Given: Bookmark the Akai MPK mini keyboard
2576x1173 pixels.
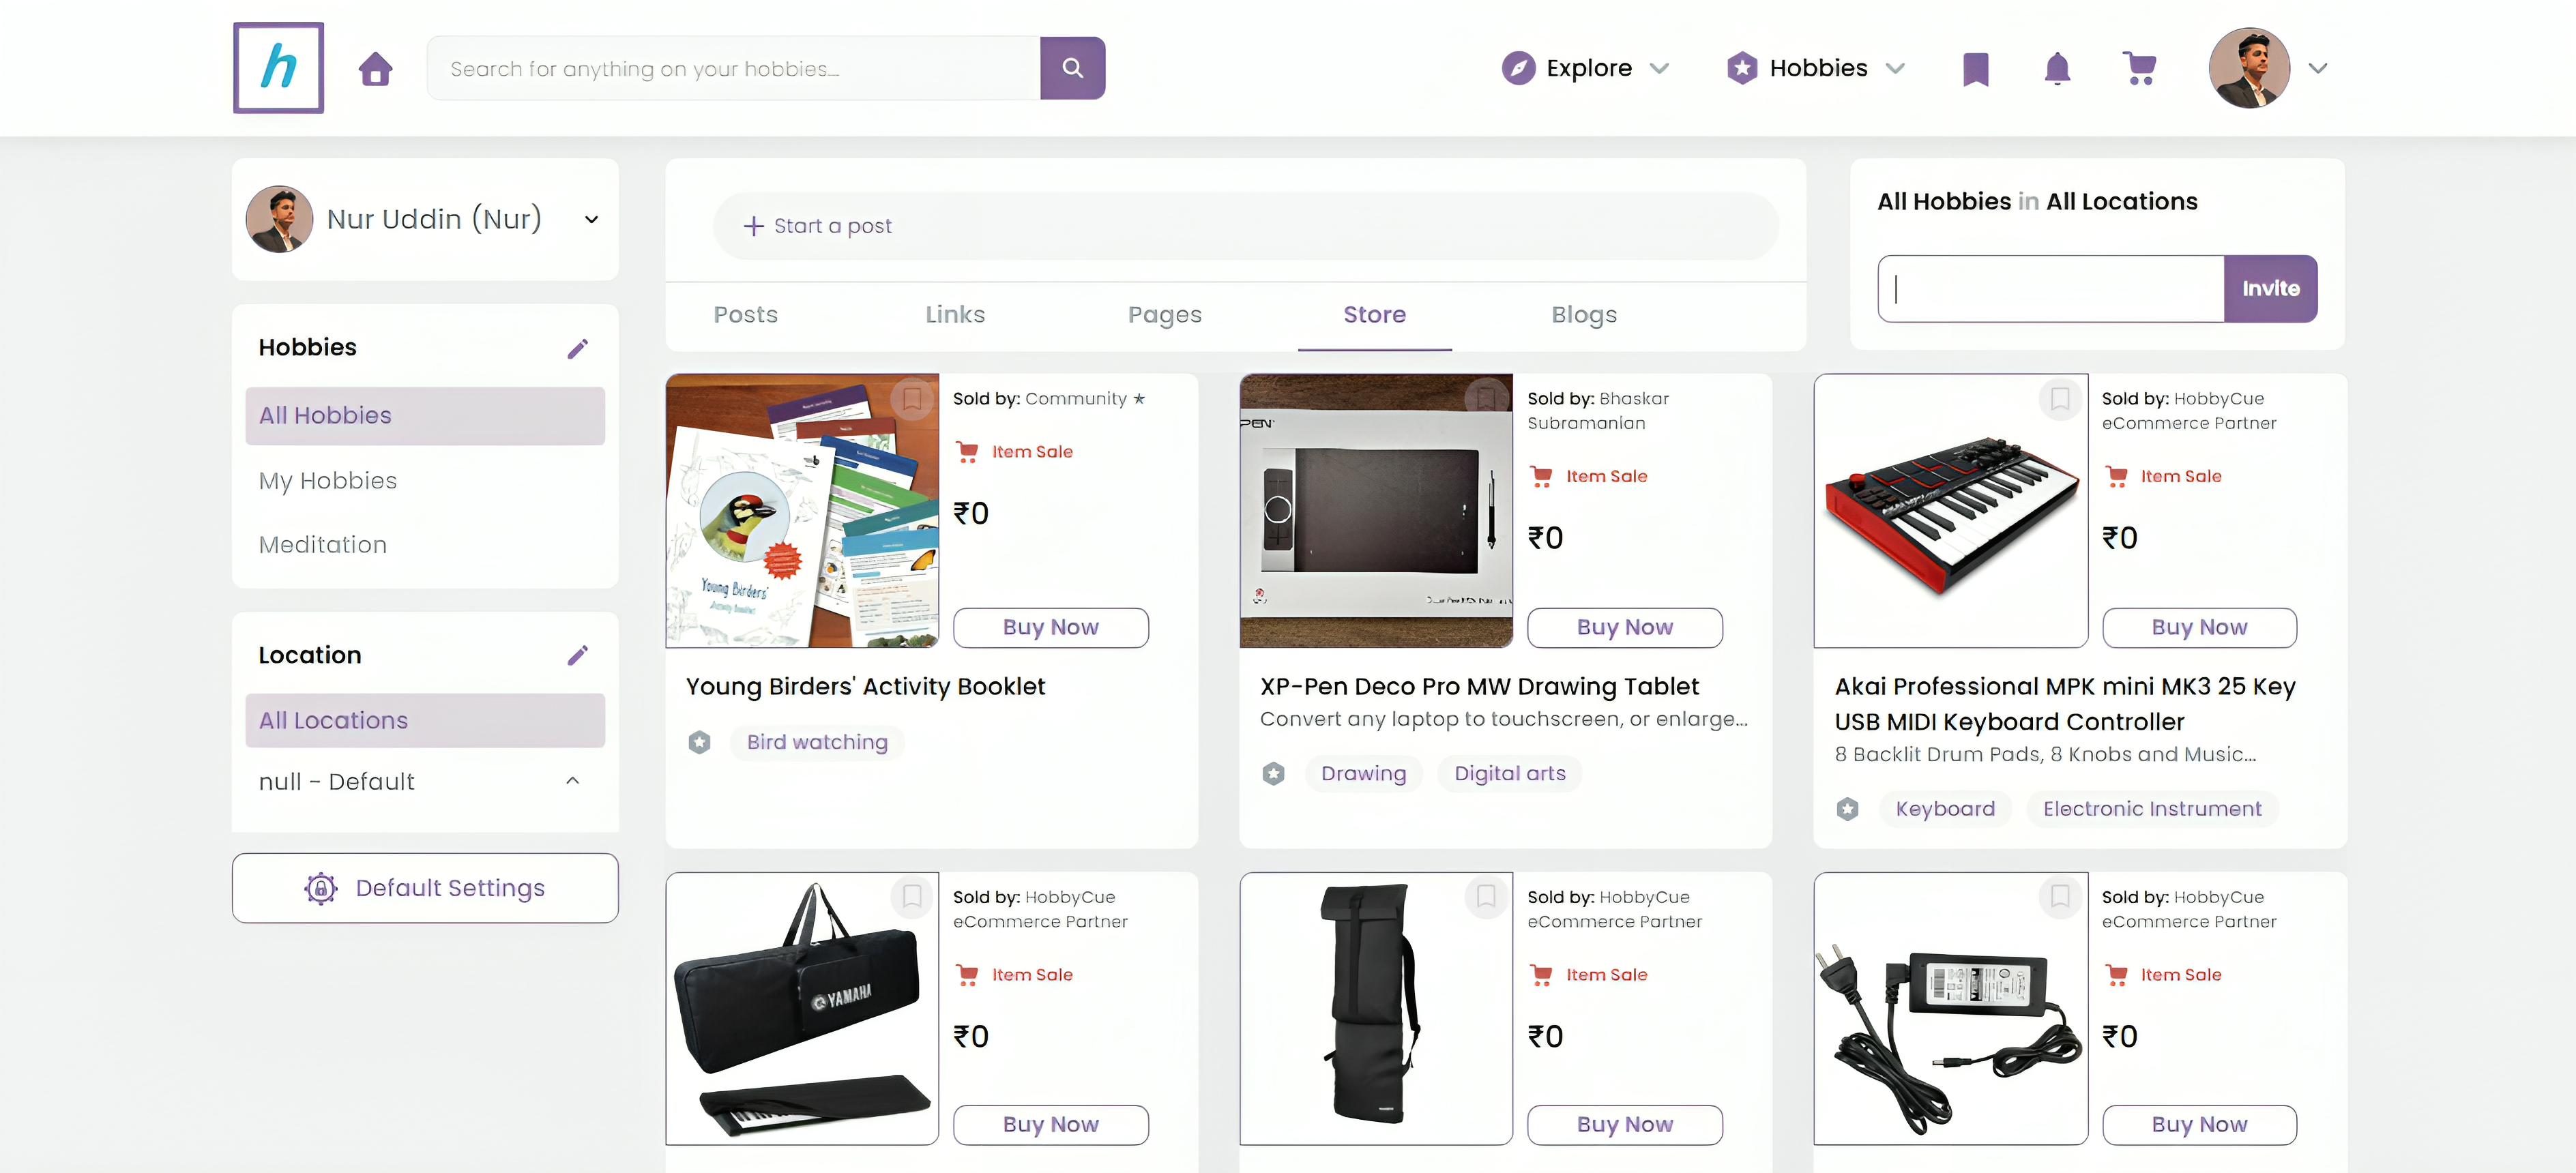Looking at the screenshot, I should [x=2060, y=399].
